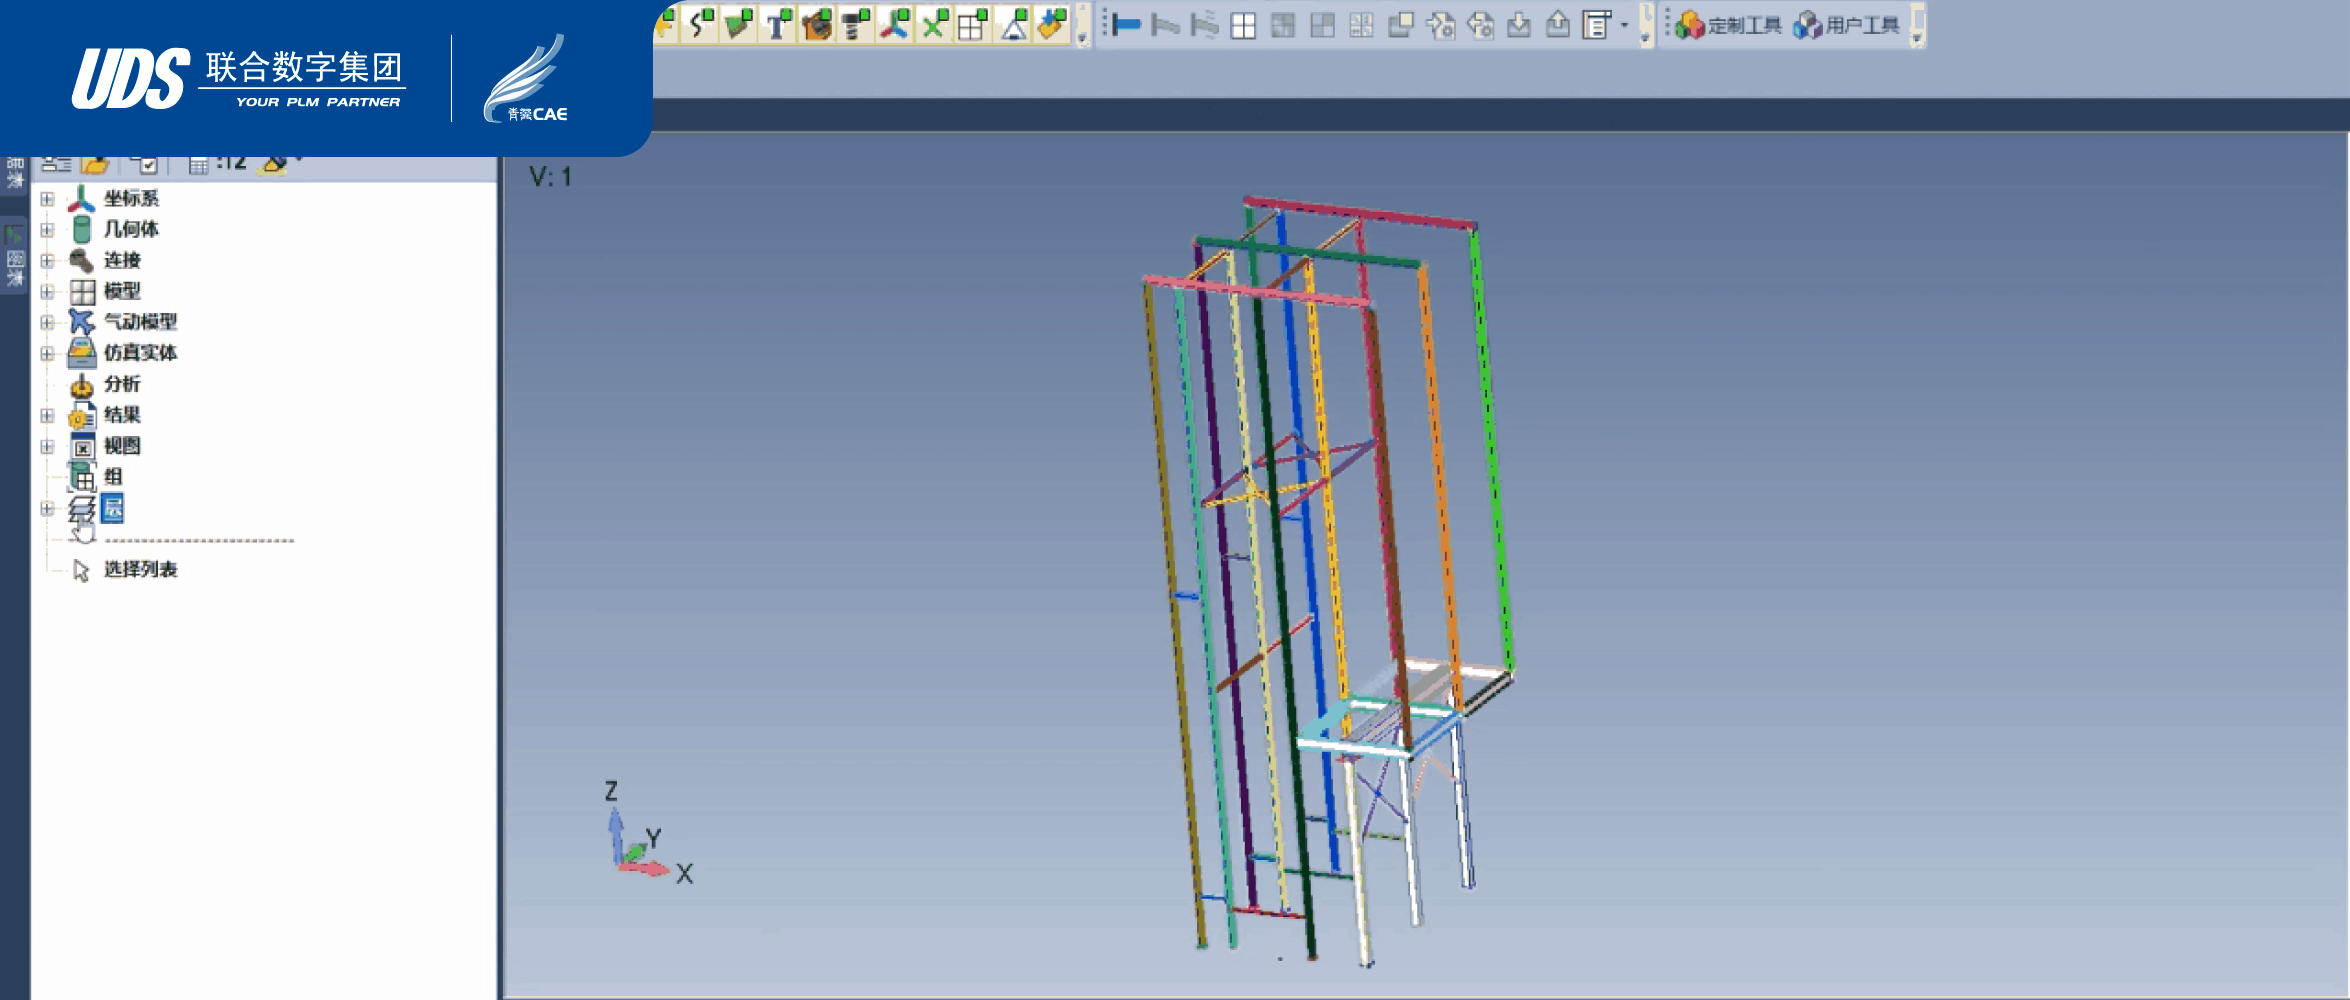Select 模型 in the model tree
The image size is (2350, 1000).
click(x=122, y=292)
